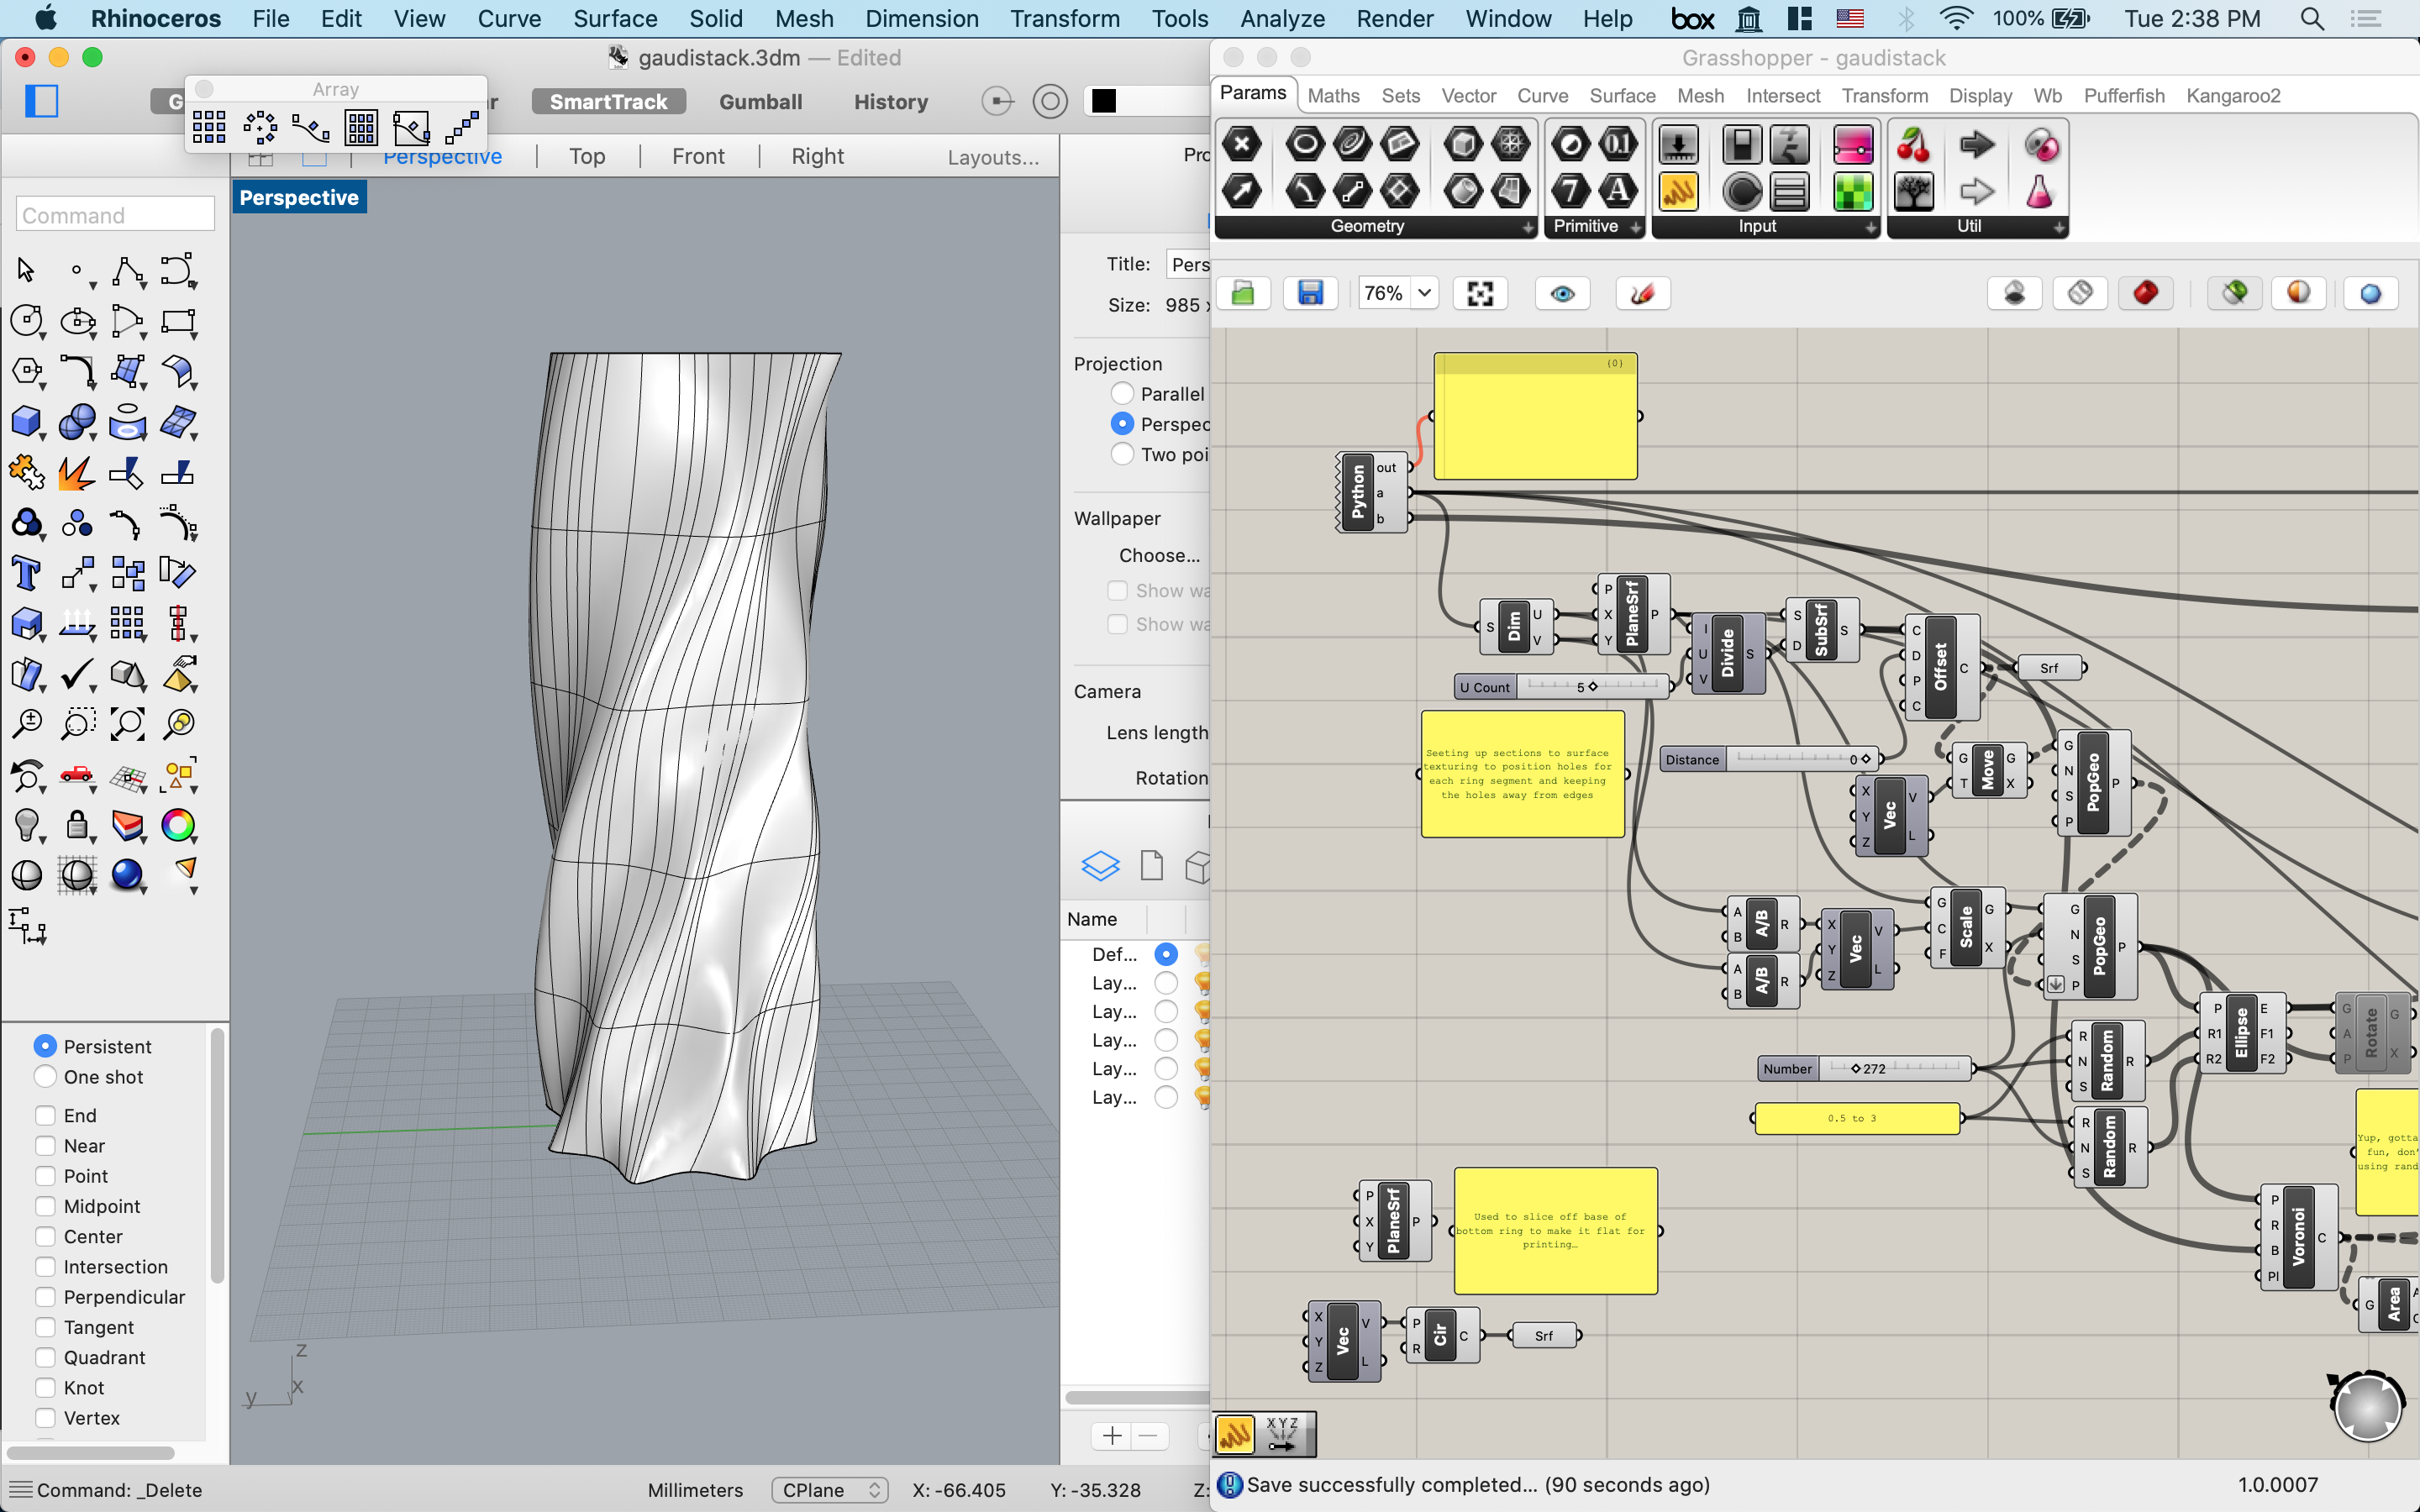Screen dimensions: 2420x1512
Task: Switch to the Front viewport tab
Action: (698, 156)
